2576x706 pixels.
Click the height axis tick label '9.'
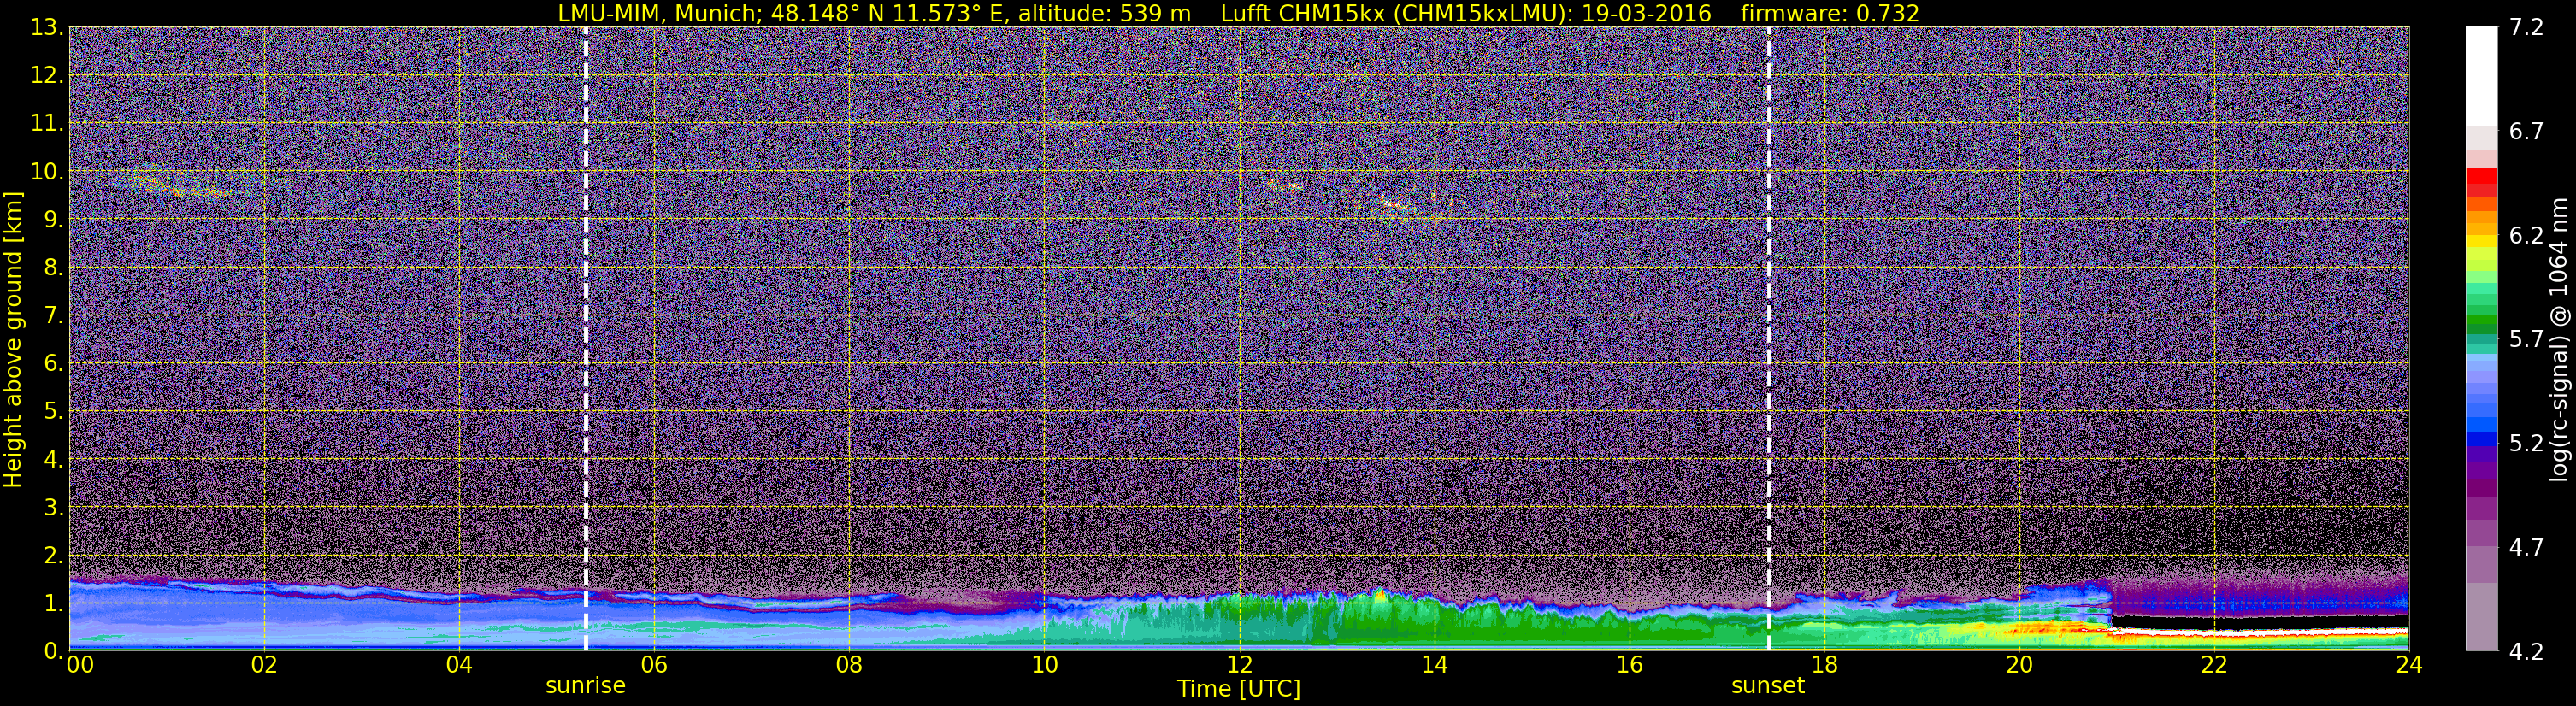(53, 220)
